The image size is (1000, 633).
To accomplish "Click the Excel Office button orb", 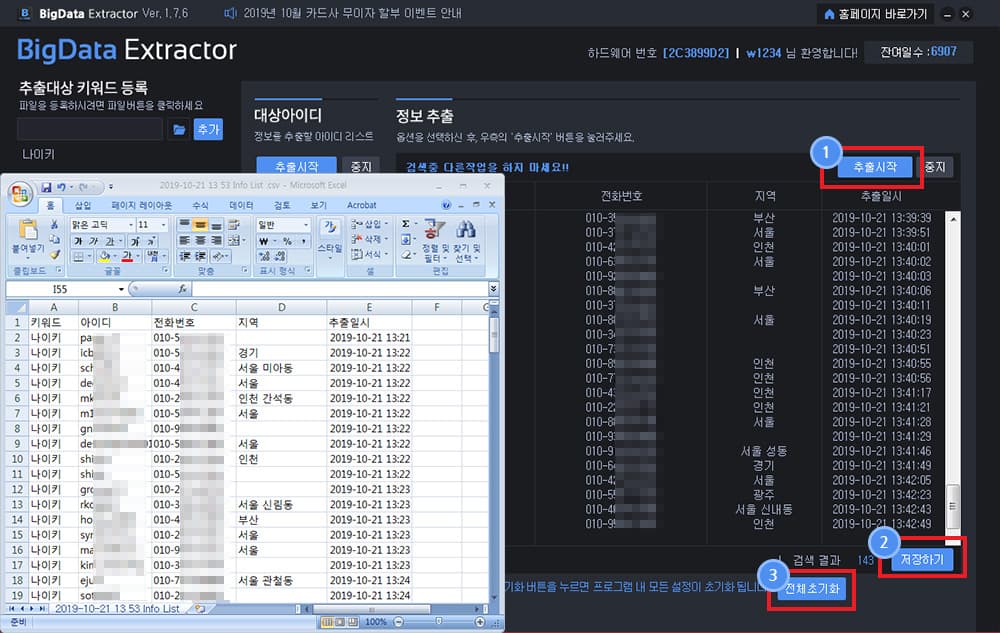I will coord(20,193).
